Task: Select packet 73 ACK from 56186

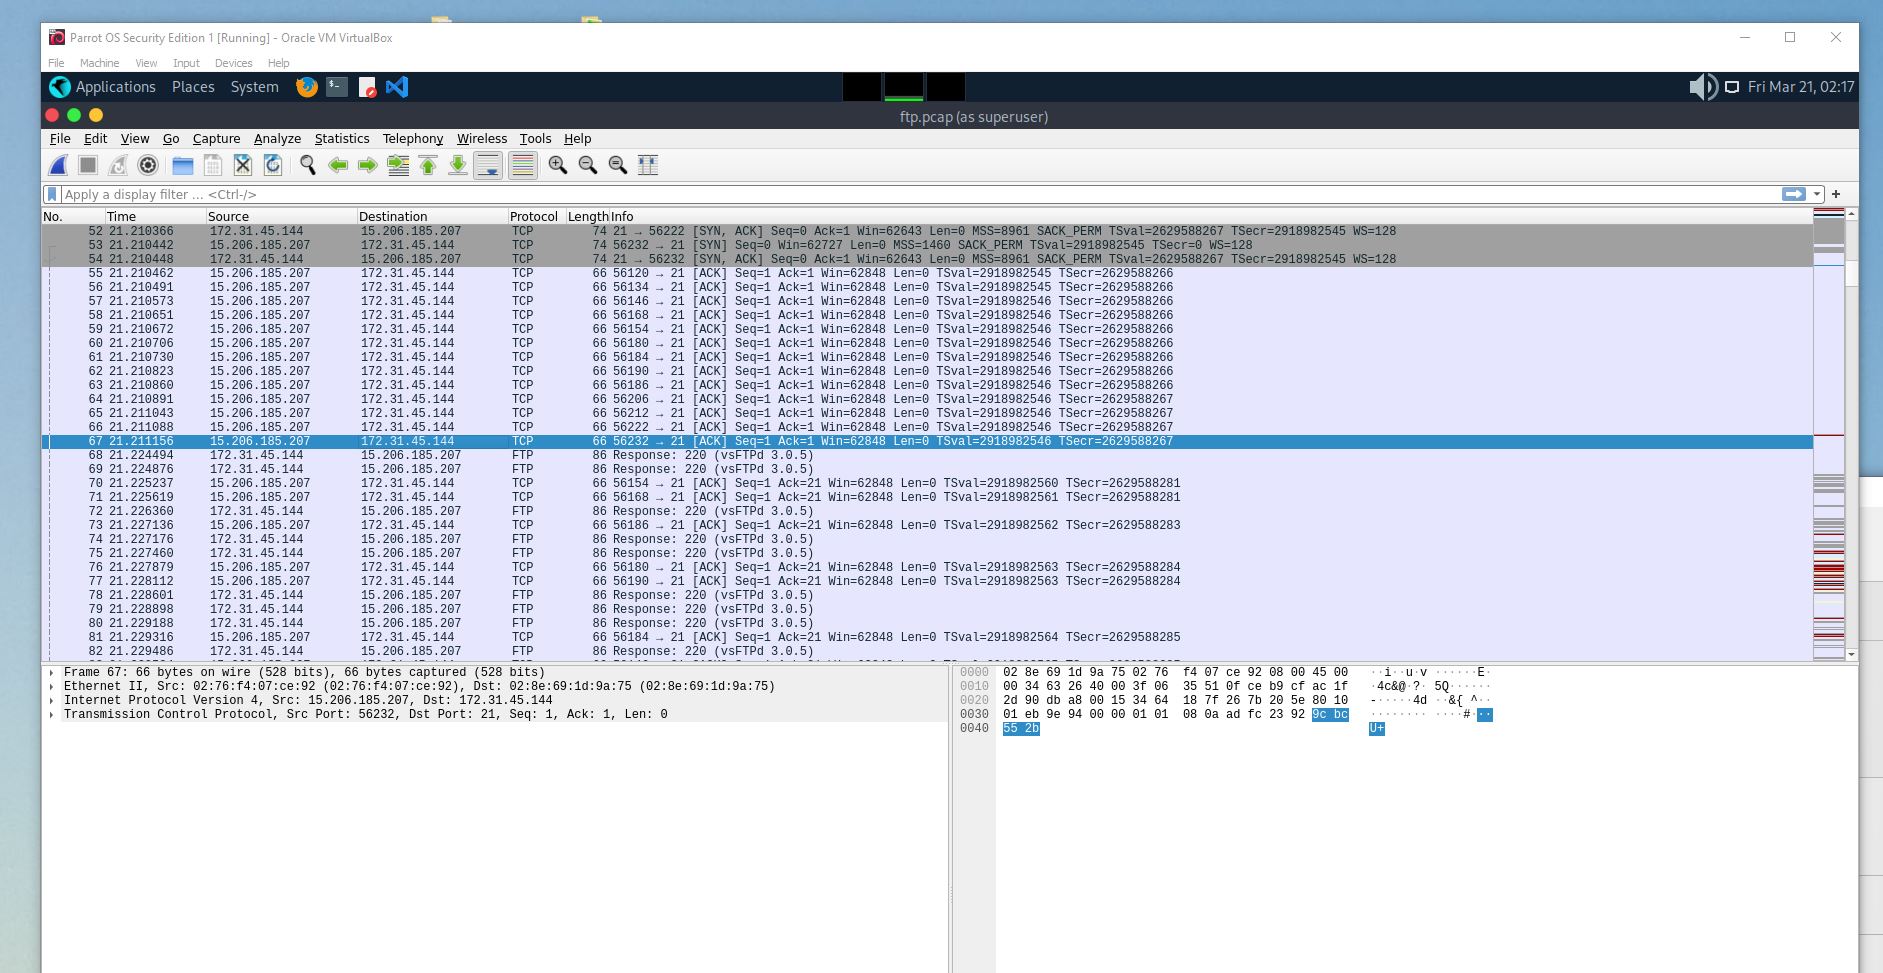Action: [x=927, y=525]
